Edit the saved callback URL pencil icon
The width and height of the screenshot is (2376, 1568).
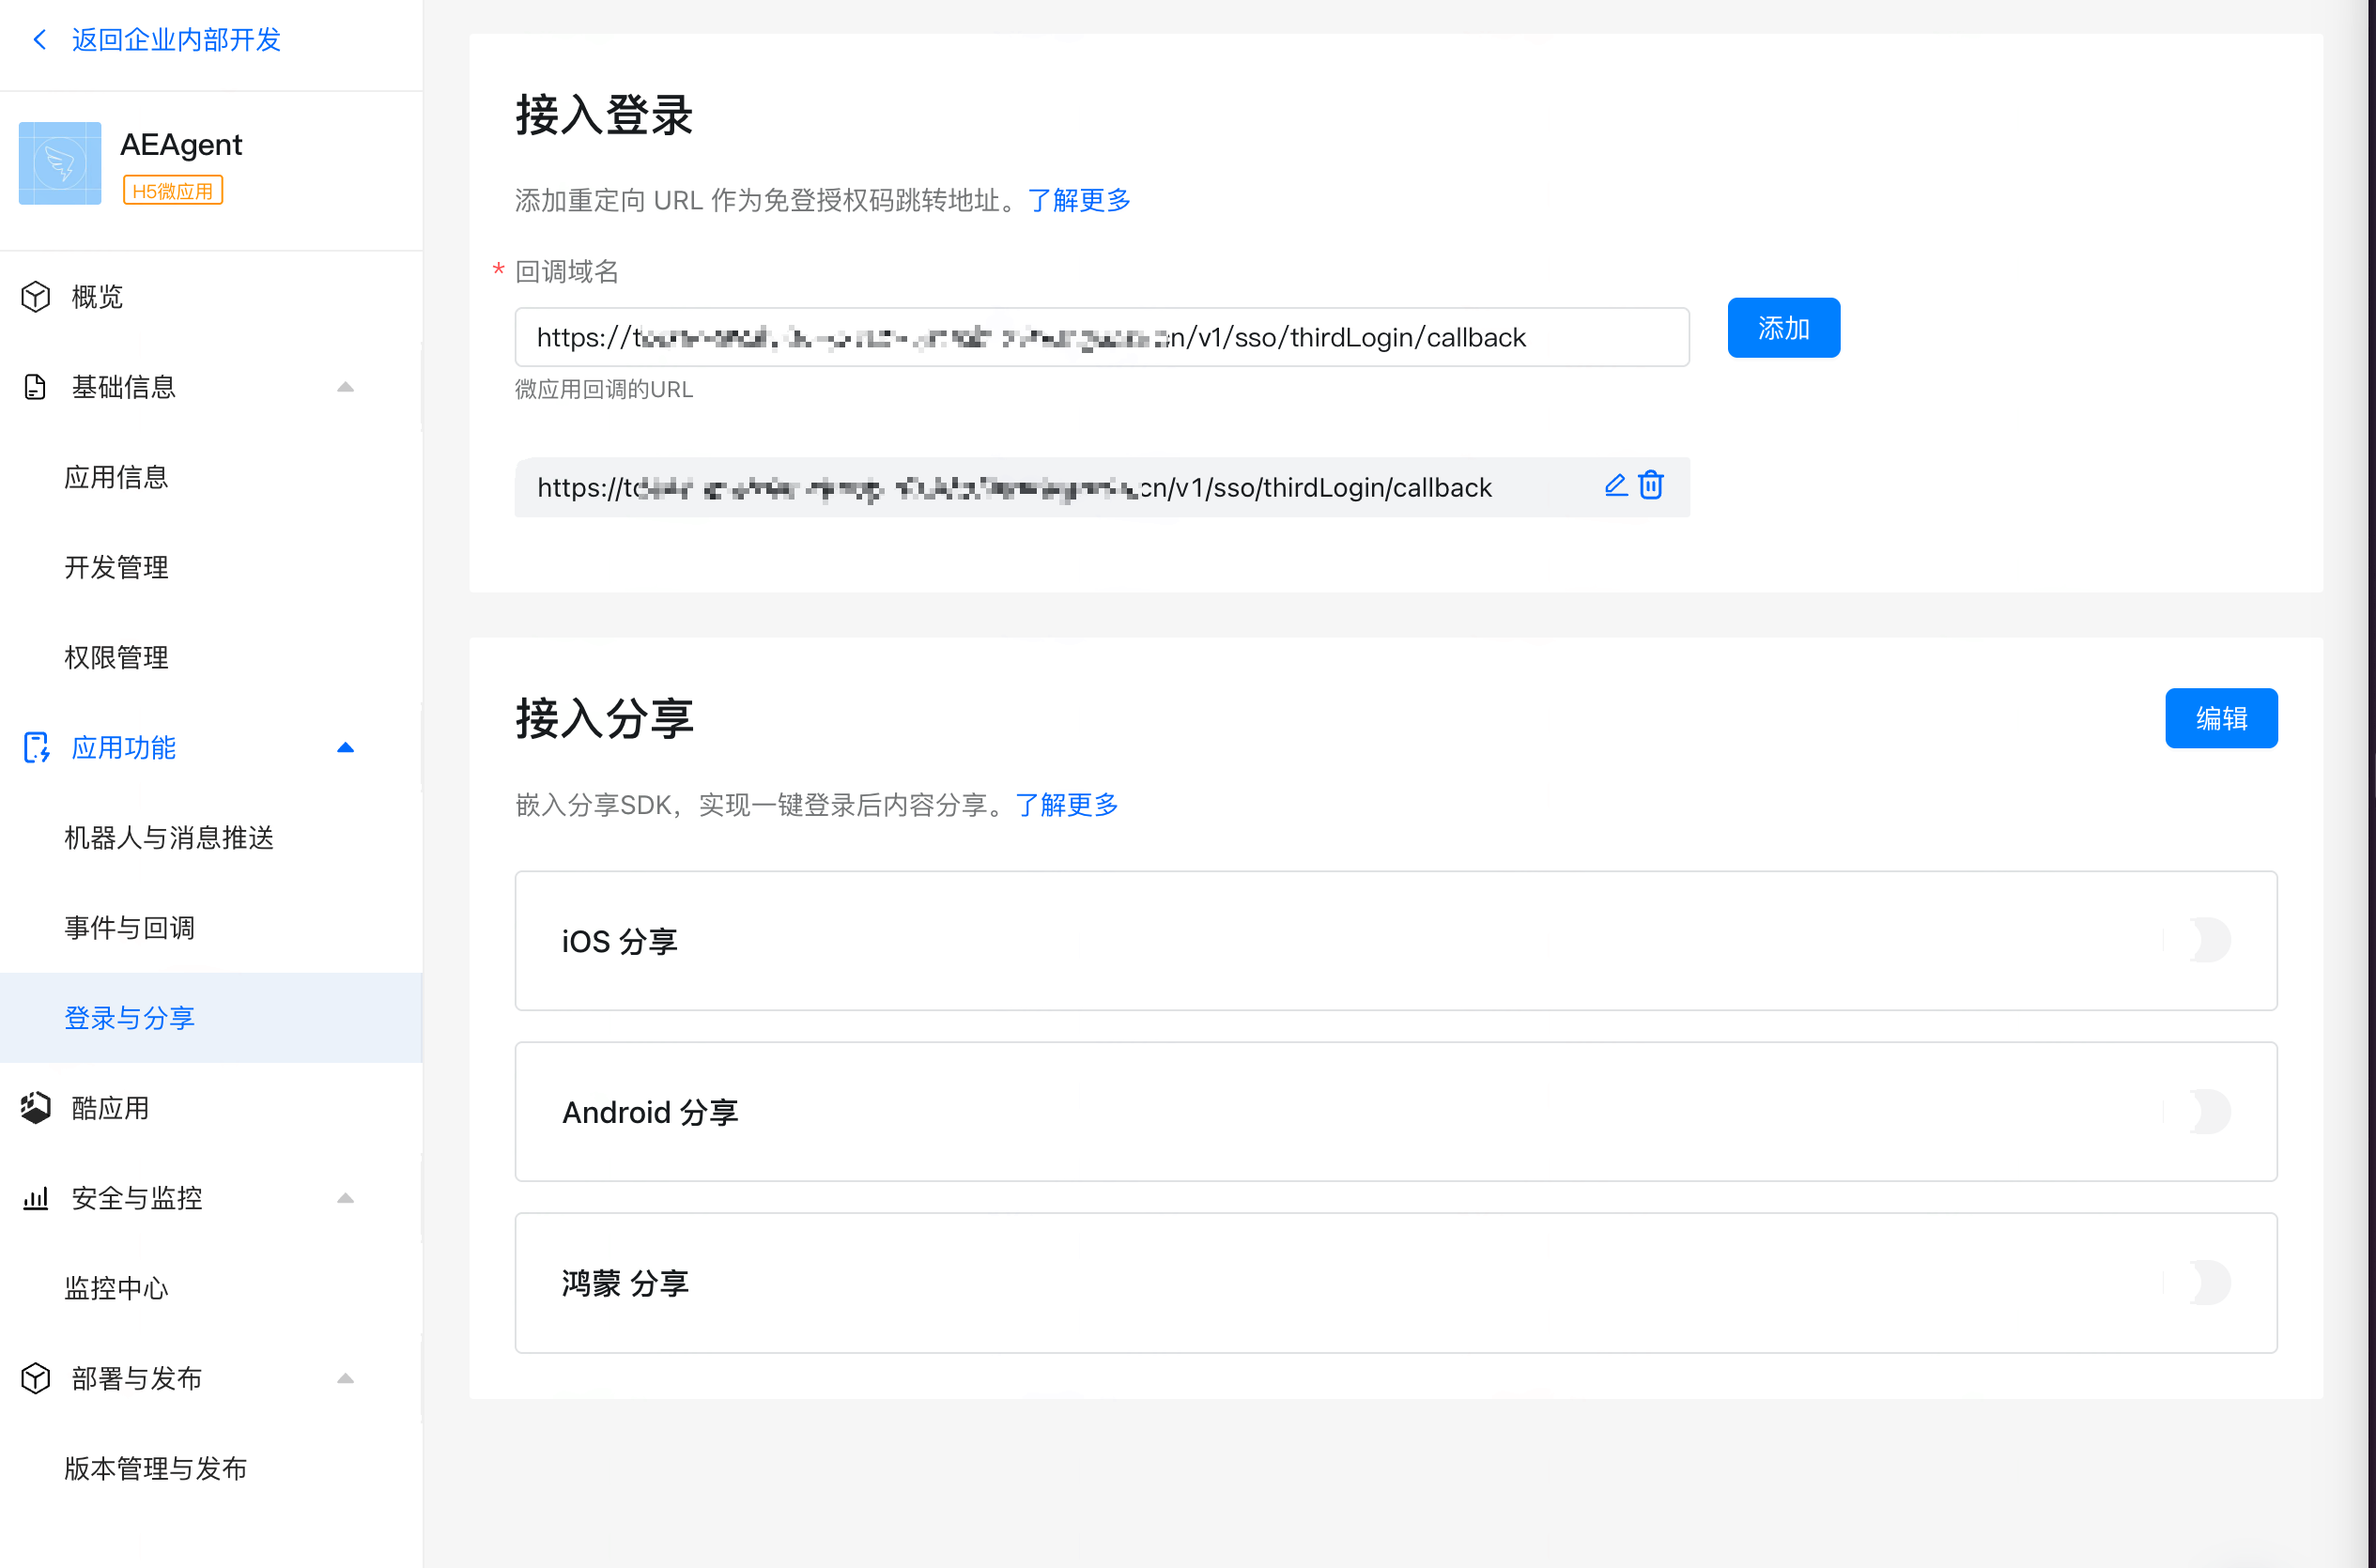1615,486
